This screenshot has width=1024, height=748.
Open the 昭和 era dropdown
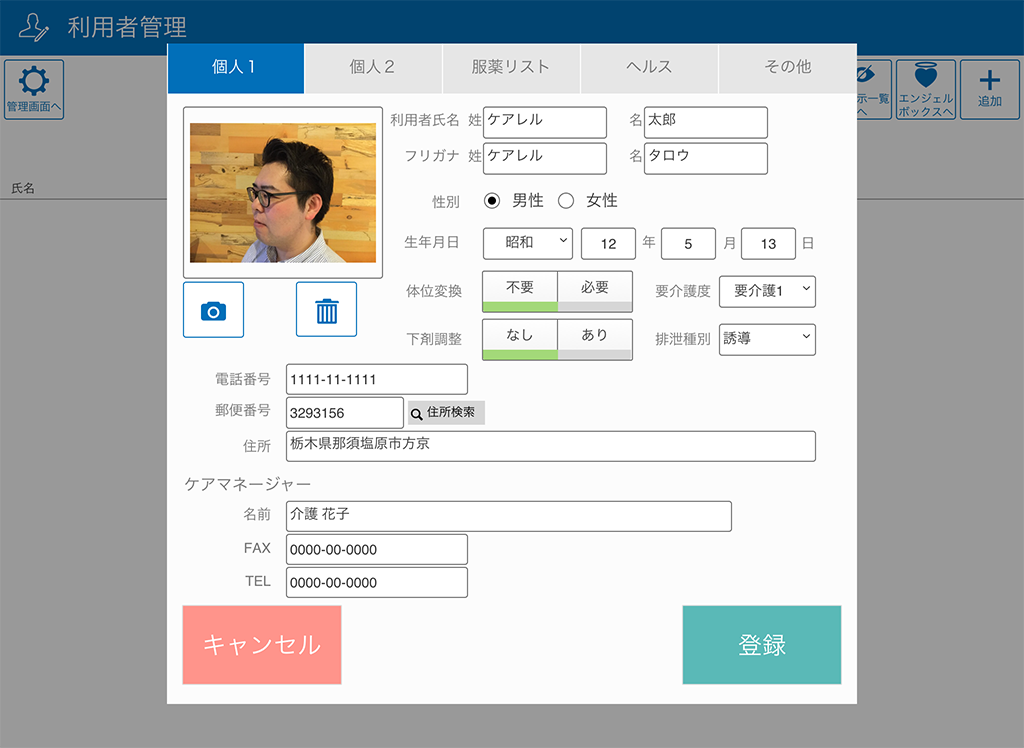click(527, 243)
